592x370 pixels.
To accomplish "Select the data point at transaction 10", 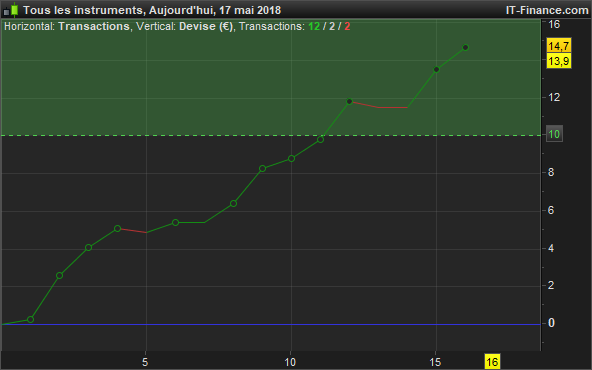I will 291,159.
